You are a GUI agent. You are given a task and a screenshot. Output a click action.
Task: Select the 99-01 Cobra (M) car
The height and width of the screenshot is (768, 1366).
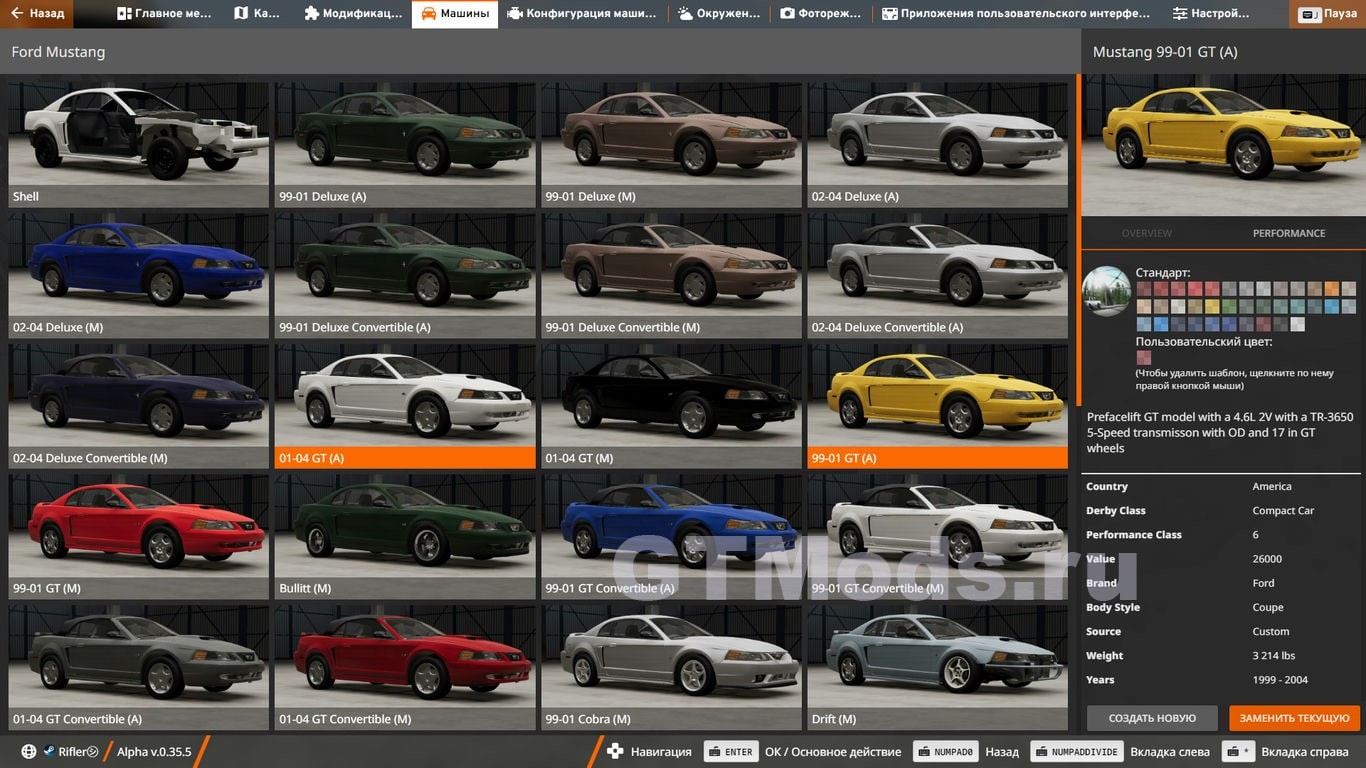pos(671,667)
